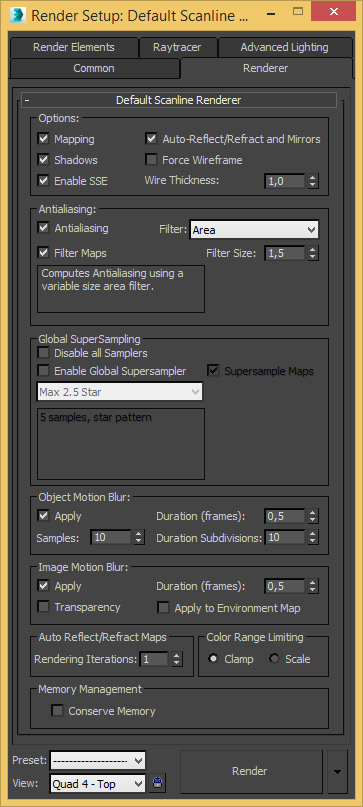
Task: Uncheck the Mapping option
Action: pos(43,139)
